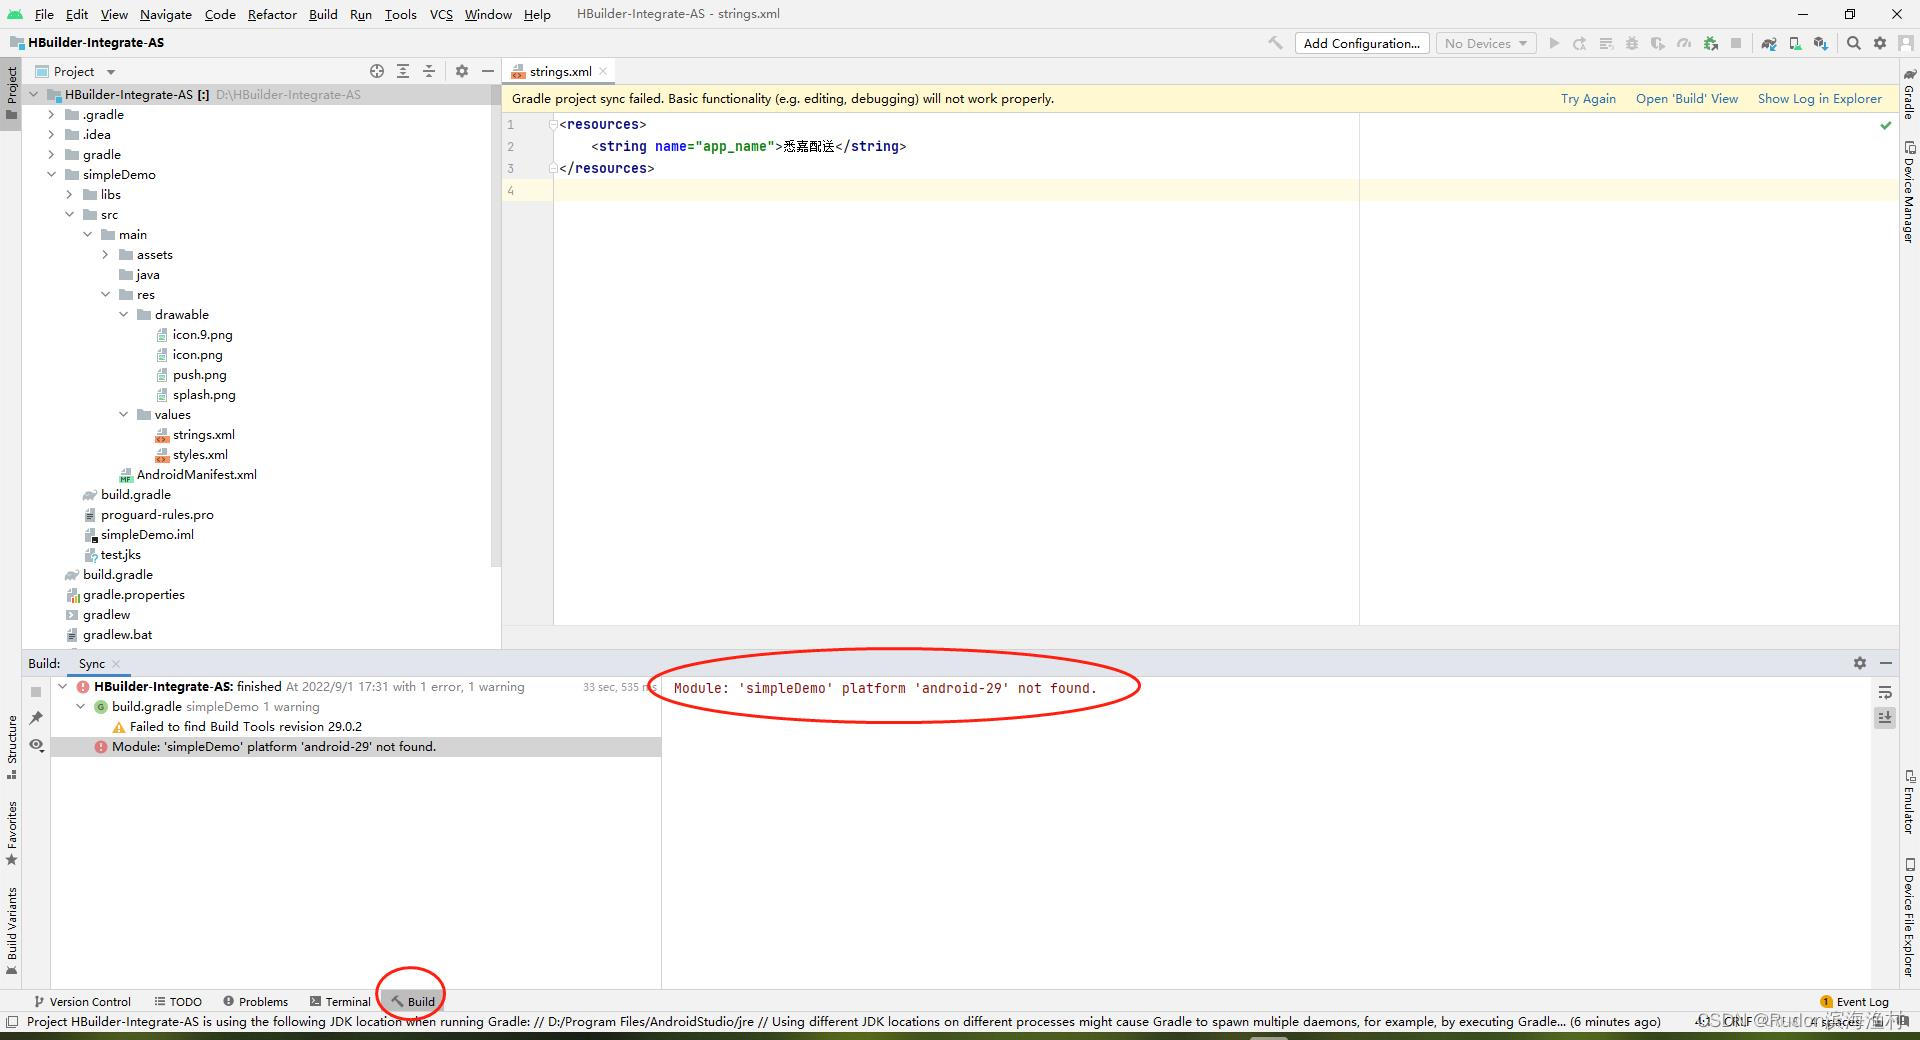1920x1040 pixels.
Task: Open the Project view switcher dropdown
Action: point(110,71)
